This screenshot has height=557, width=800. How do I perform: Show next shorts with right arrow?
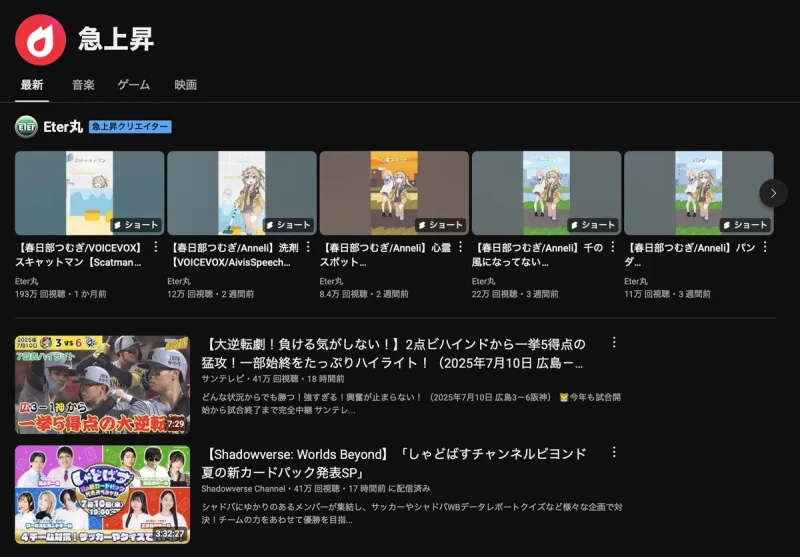tap(773, 193)
